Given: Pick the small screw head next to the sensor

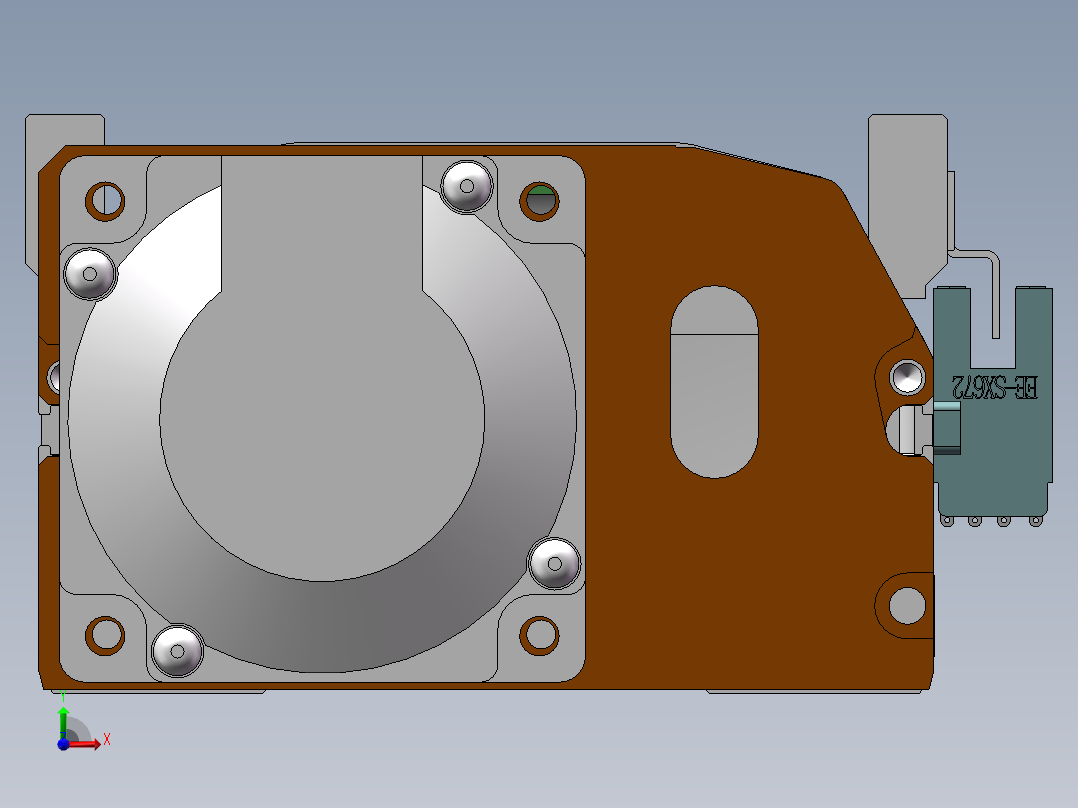Looking at the screenshot, I should click(x=908, y=378).
